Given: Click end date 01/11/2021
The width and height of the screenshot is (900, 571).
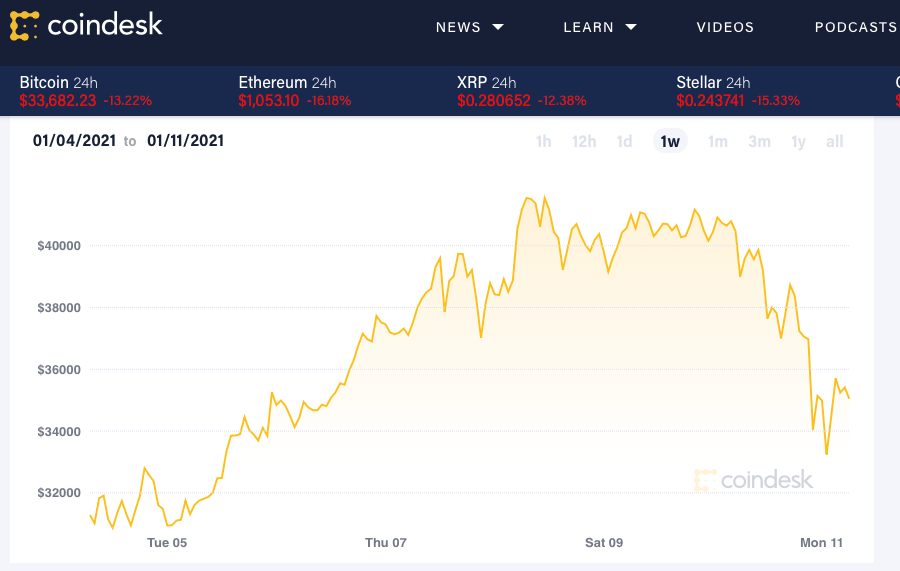Looking at the screenshot, I should click(185, 141).
